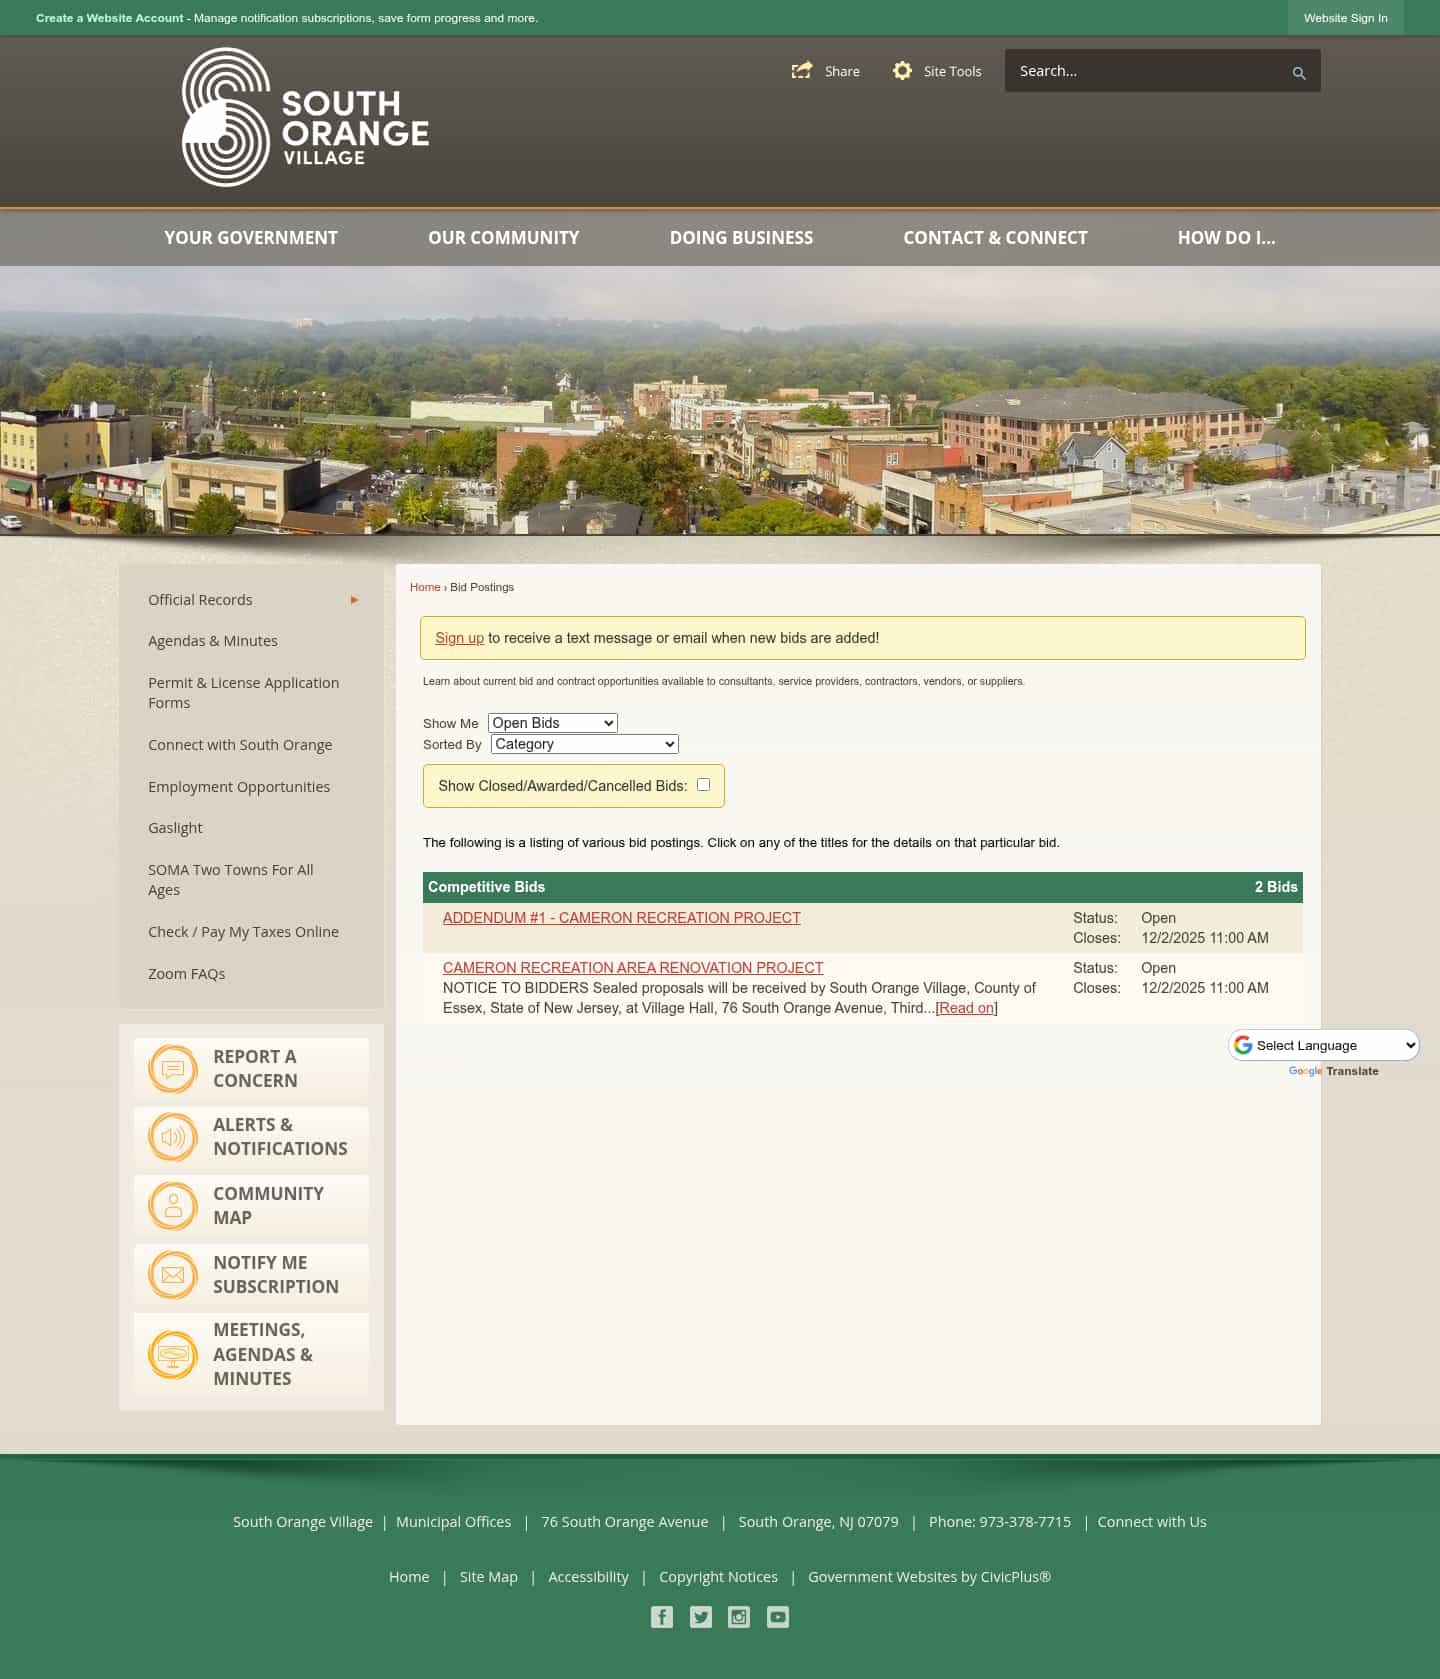Click the Home breadcrumb link

coord(425,587)
